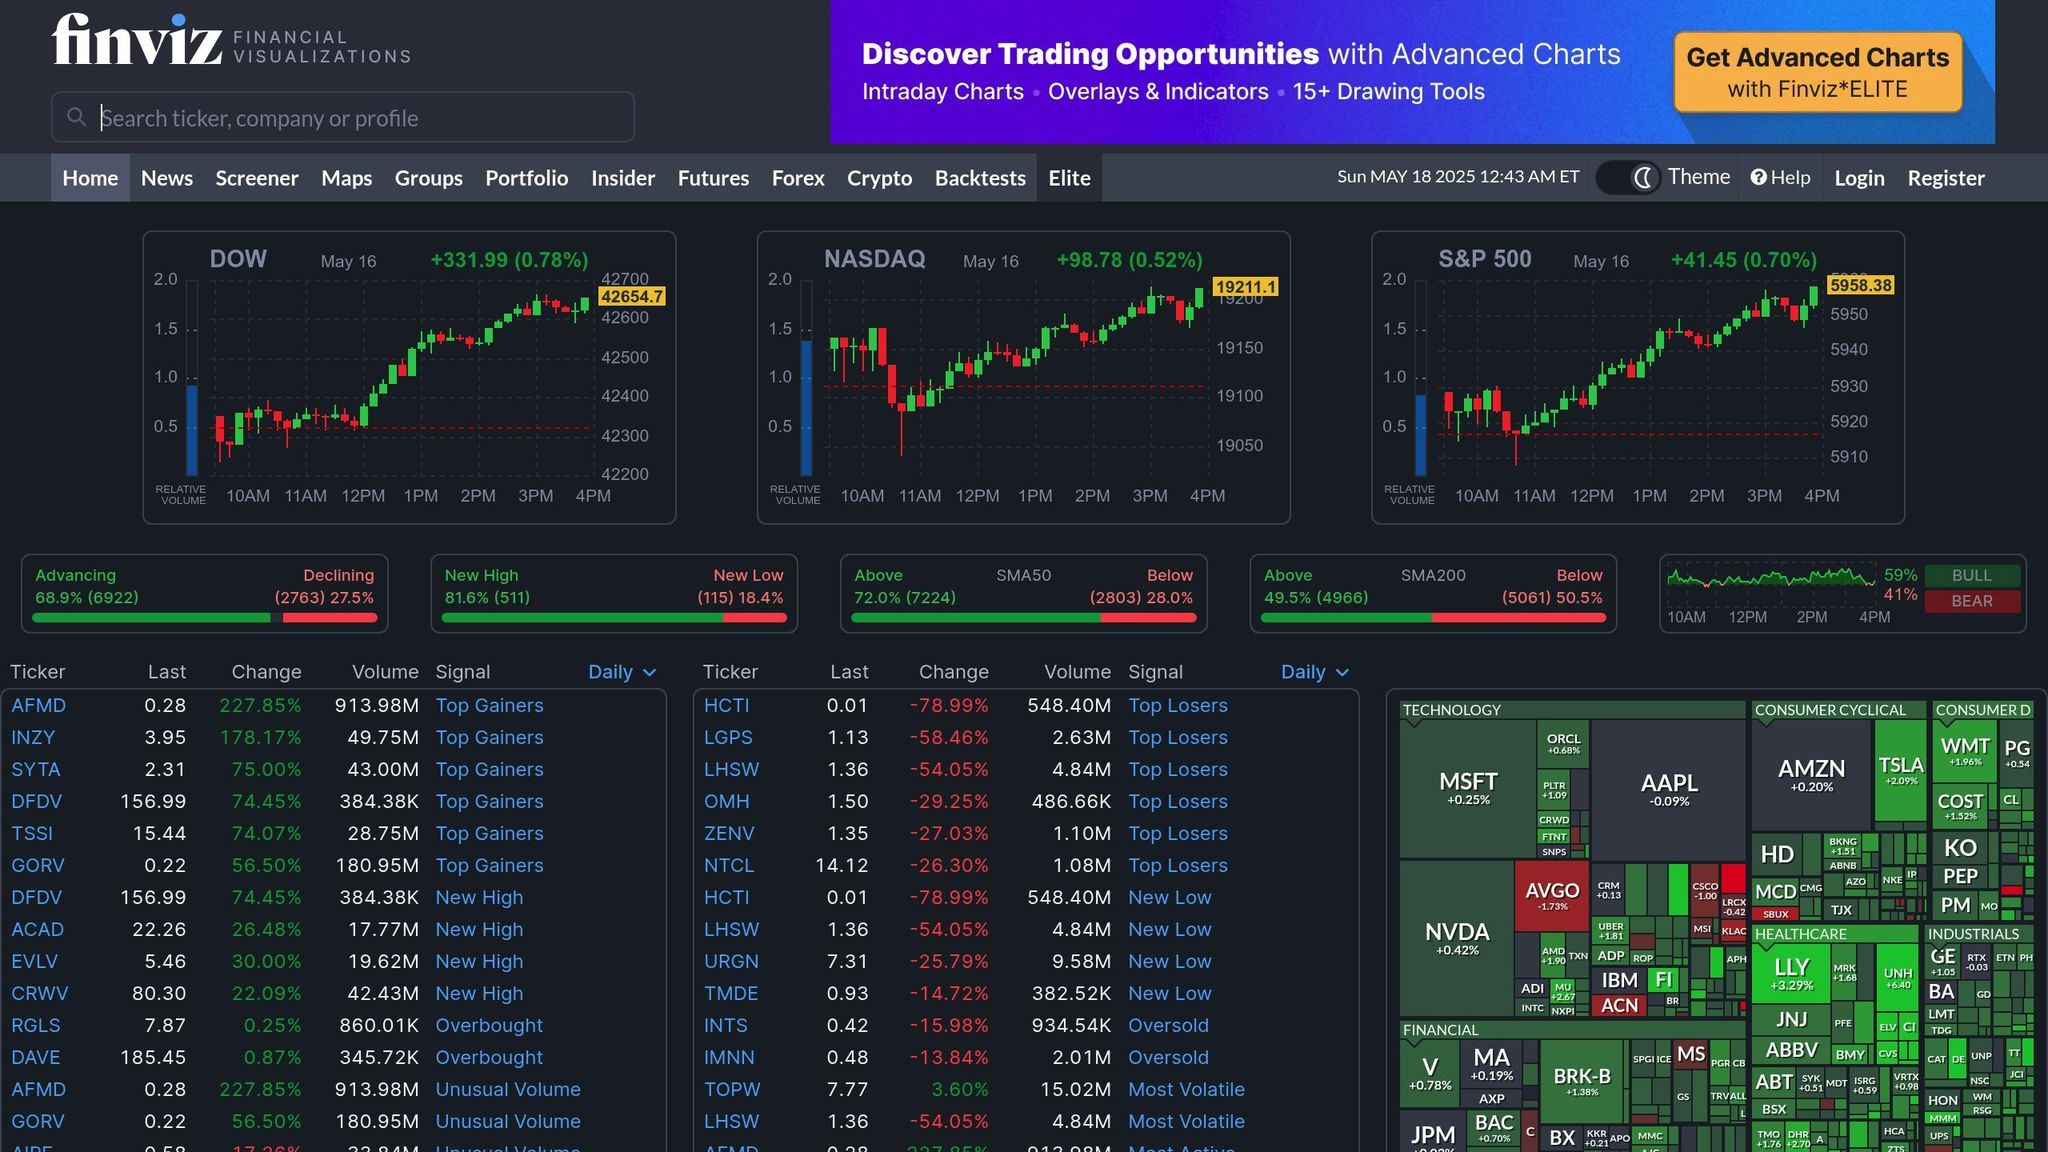Viewport: 2048px width, 1152px height.
Task: Click the SMA50 above/below bar
Action: click(x=1024, y=617)
